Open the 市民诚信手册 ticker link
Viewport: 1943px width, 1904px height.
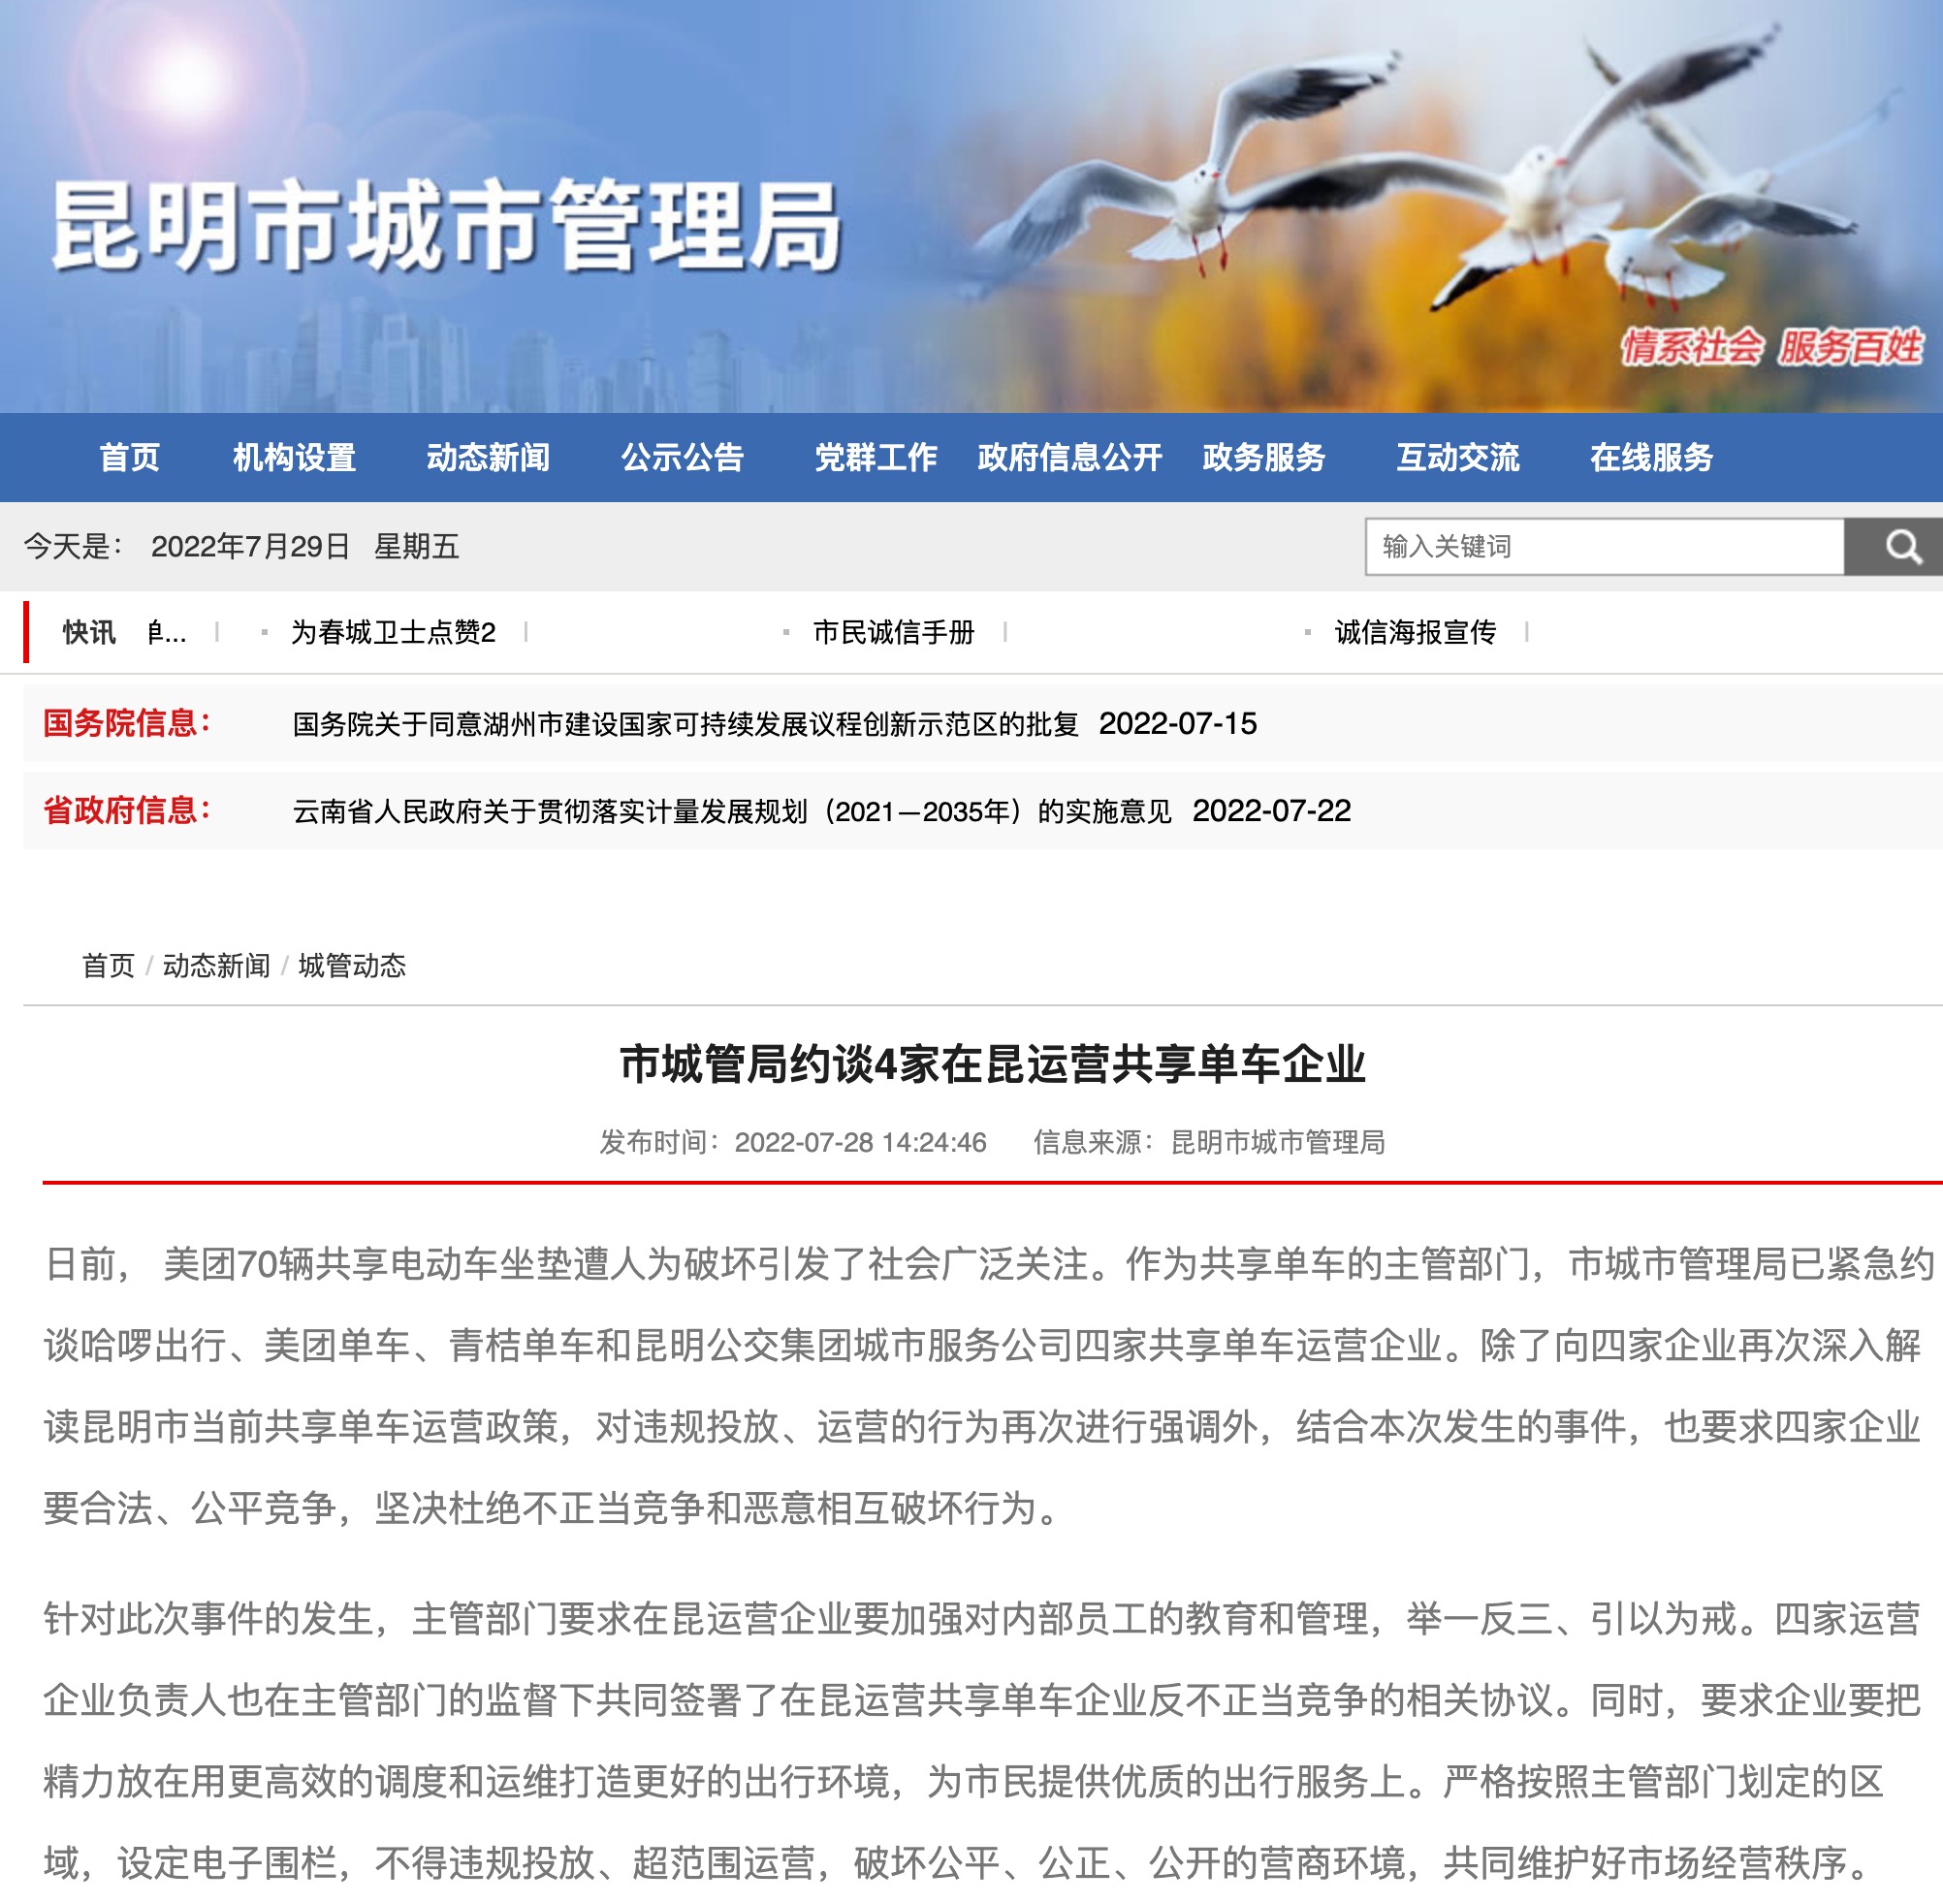(x=893, y=632)
